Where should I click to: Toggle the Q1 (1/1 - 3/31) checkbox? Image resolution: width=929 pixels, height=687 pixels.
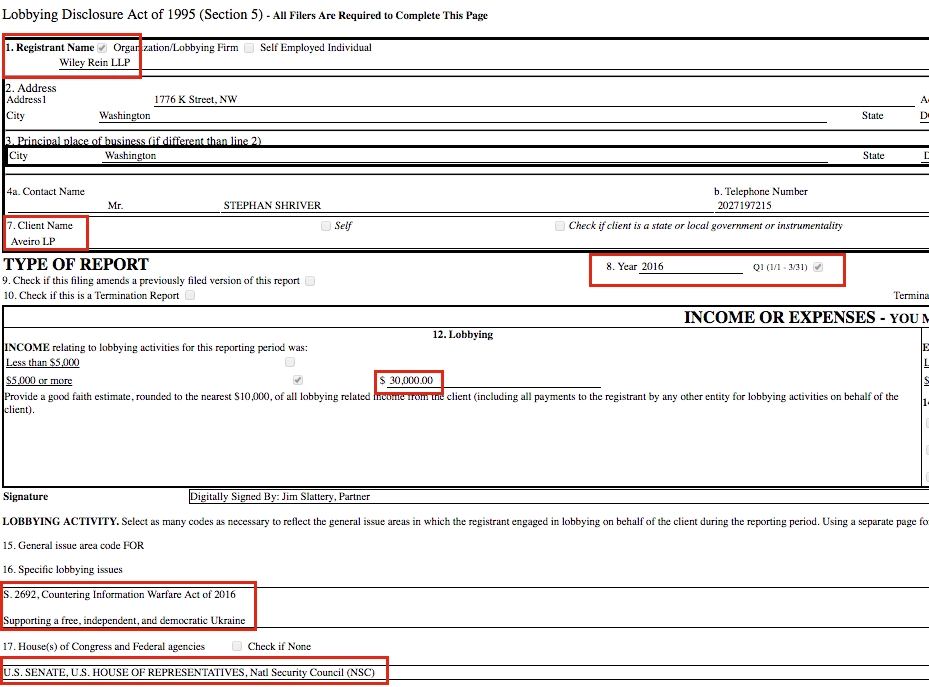tap(819, 267)
